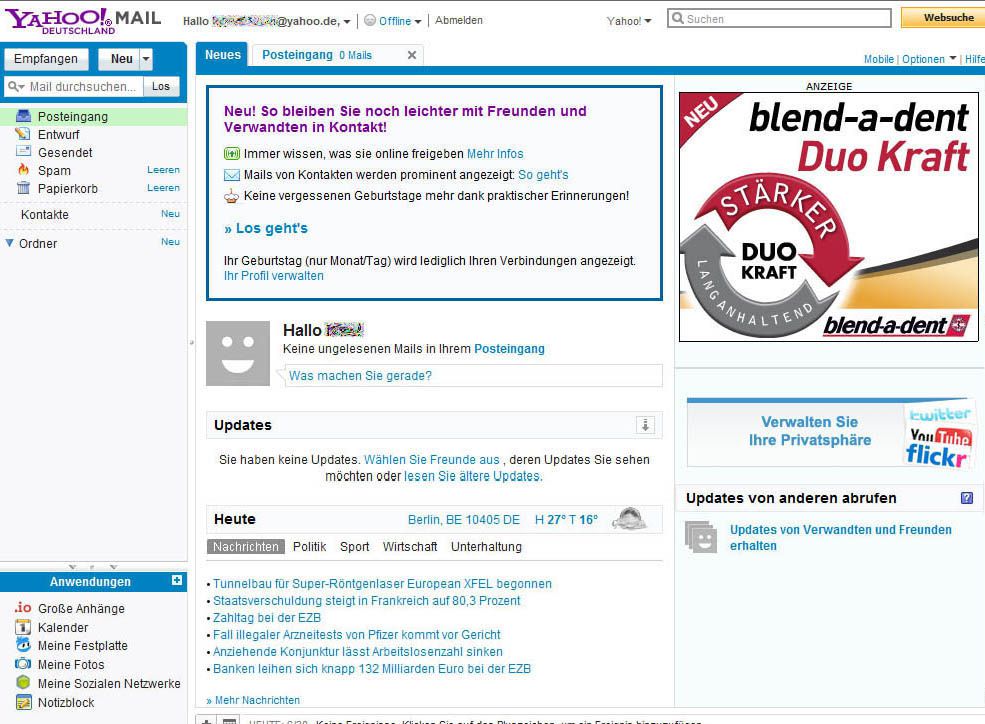Collapse the Updates section arrow button

[645, 425]
